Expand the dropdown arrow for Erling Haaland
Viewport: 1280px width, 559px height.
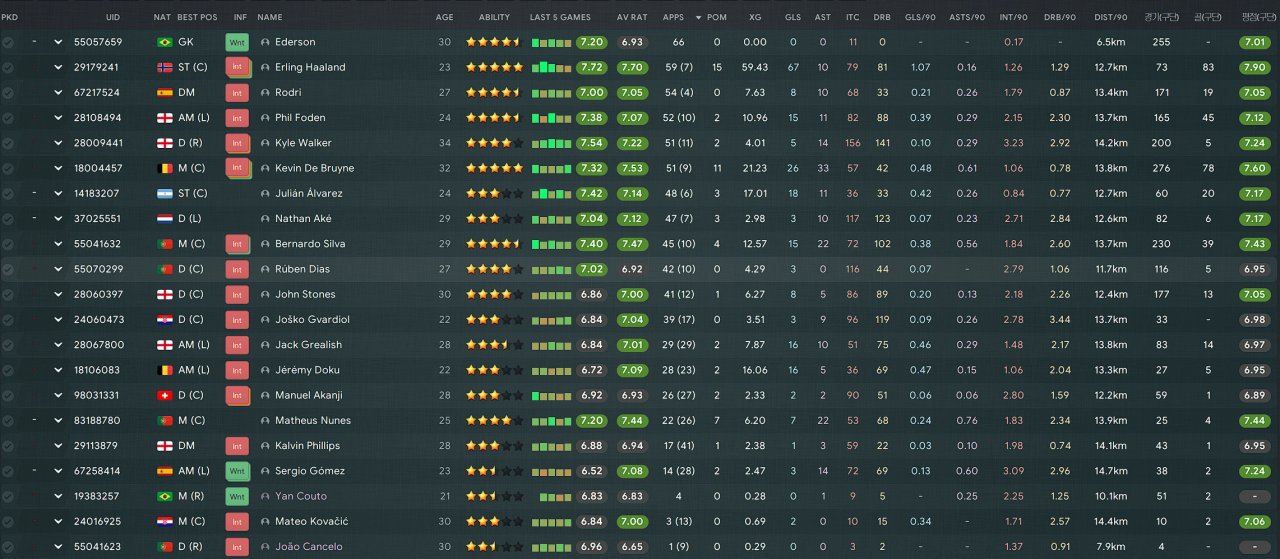(58, 68)
